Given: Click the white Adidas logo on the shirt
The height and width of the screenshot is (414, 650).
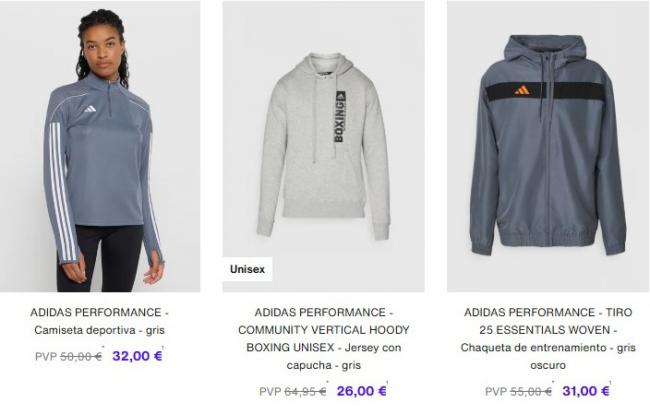Looking at the screenshot, I should tap(90, 109).
